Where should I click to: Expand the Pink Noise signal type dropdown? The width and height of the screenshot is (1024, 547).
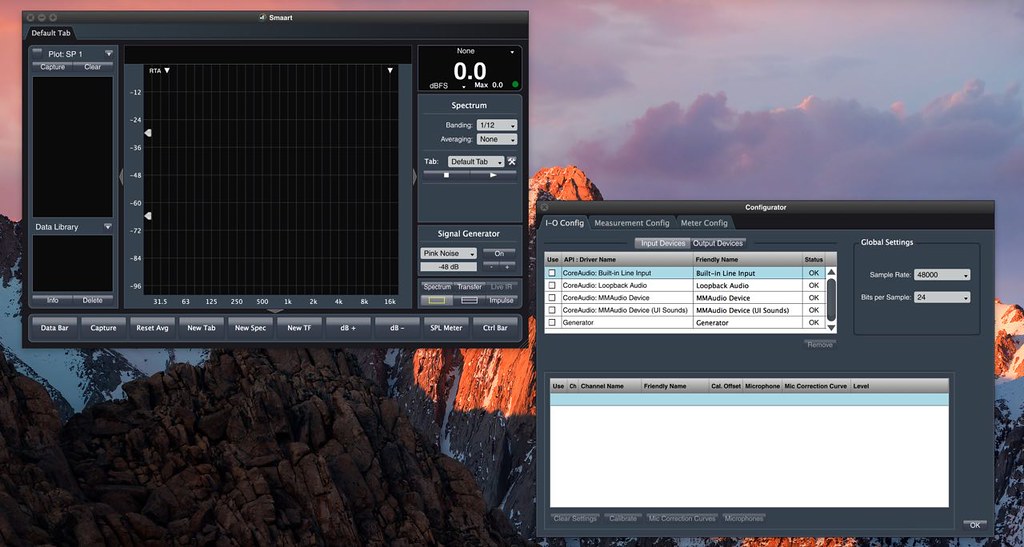(448, 254)
